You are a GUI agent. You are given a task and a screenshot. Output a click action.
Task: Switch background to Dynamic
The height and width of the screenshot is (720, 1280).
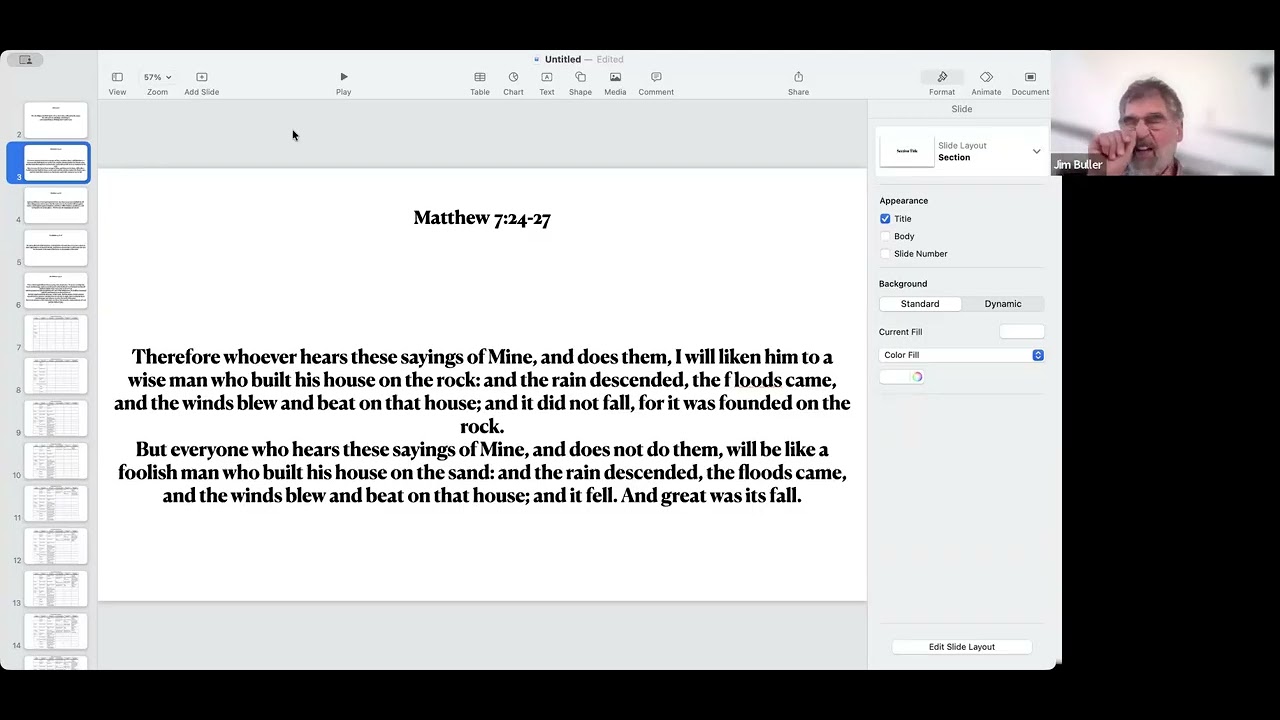[1003, 304]
